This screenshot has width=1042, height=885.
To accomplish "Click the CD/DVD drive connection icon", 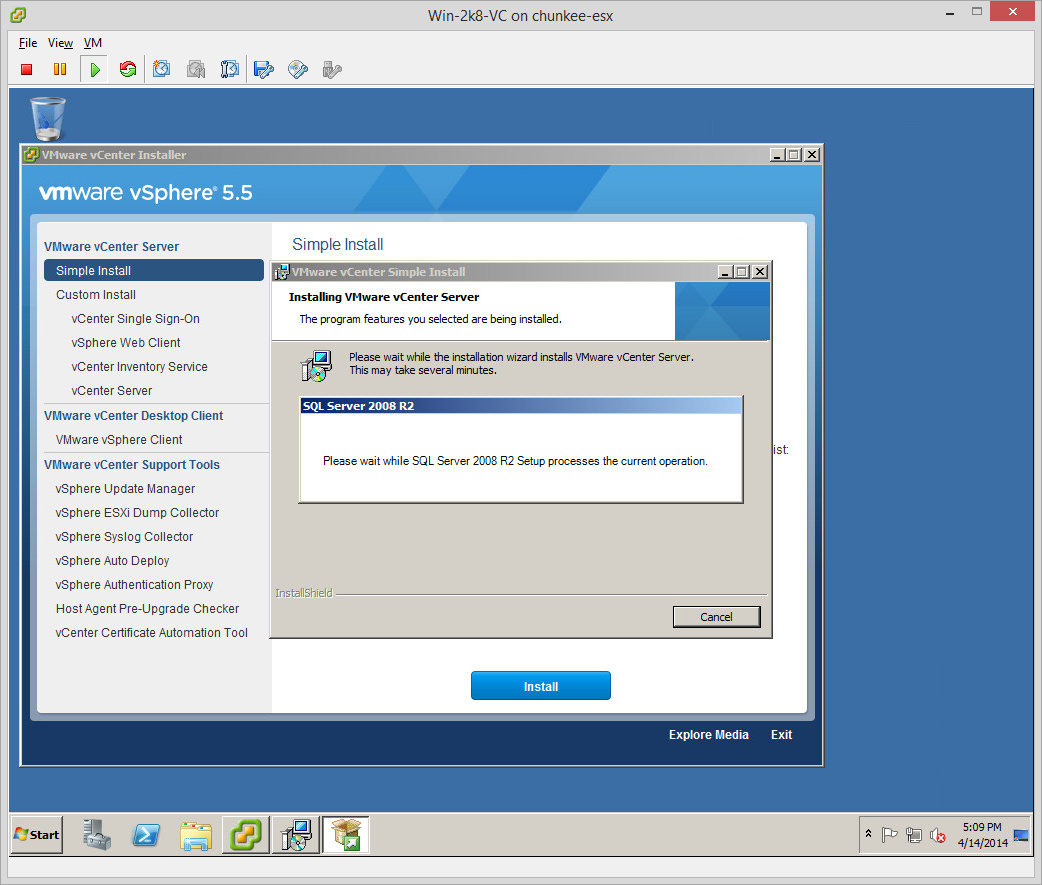I will (x=297, y=69).
